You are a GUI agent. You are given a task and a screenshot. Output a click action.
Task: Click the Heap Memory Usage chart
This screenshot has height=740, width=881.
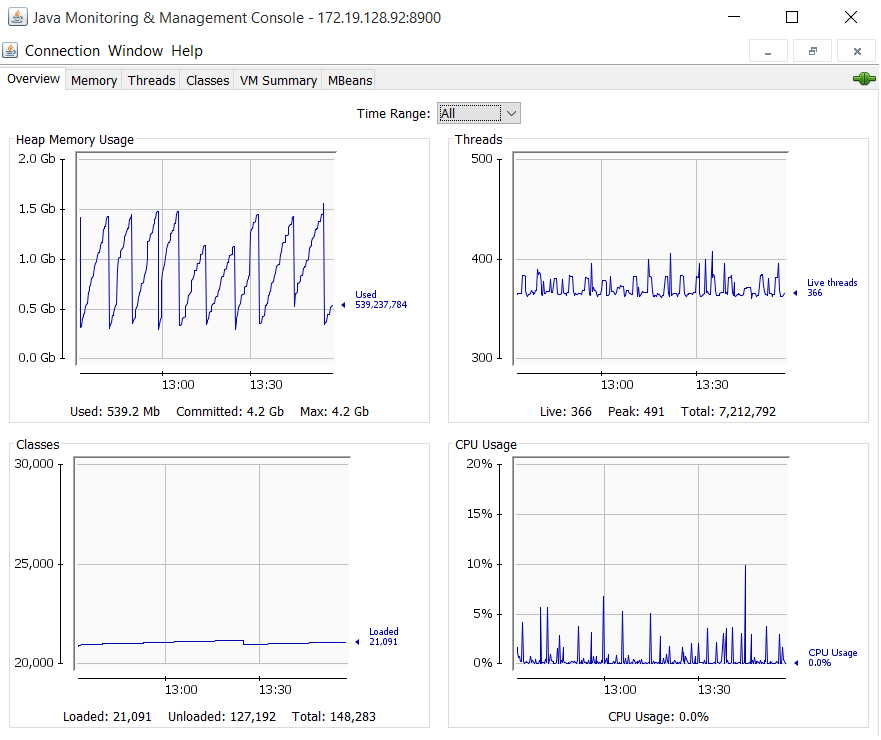pos(206,259)
